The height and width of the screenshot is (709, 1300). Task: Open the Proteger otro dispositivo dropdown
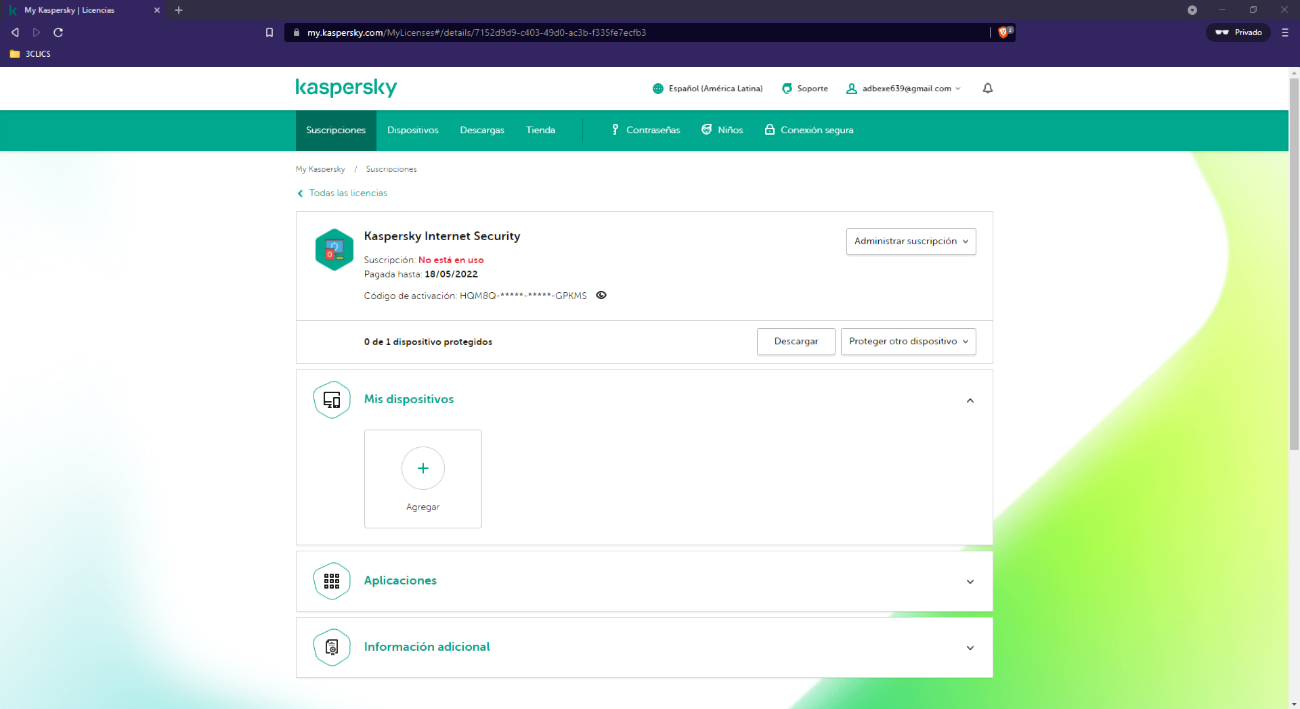coord(908,341)
